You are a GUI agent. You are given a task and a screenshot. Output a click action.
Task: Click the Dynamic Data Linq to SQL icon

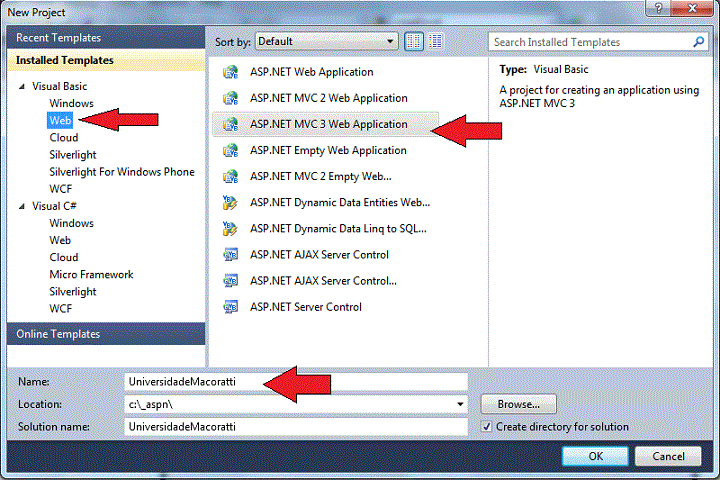coord(230,229)
